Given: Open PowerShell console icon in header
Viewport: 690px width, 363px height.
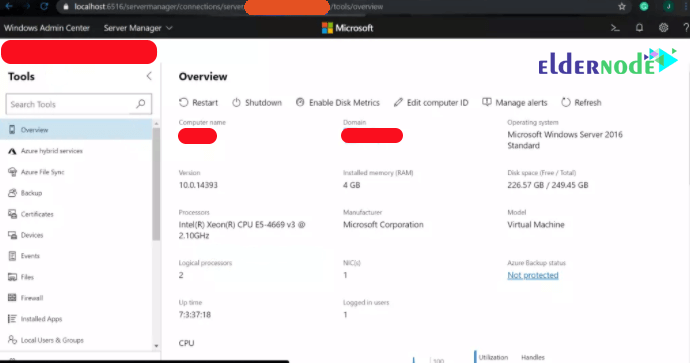Looking at the screenshot, I should [x=615, y=28].
